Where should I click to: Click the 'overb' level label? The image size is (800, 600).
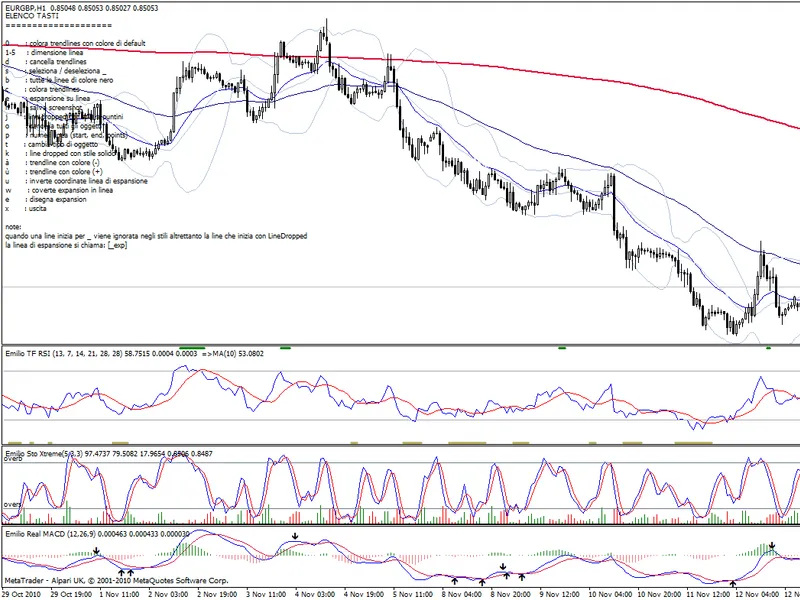pos(13,459)
